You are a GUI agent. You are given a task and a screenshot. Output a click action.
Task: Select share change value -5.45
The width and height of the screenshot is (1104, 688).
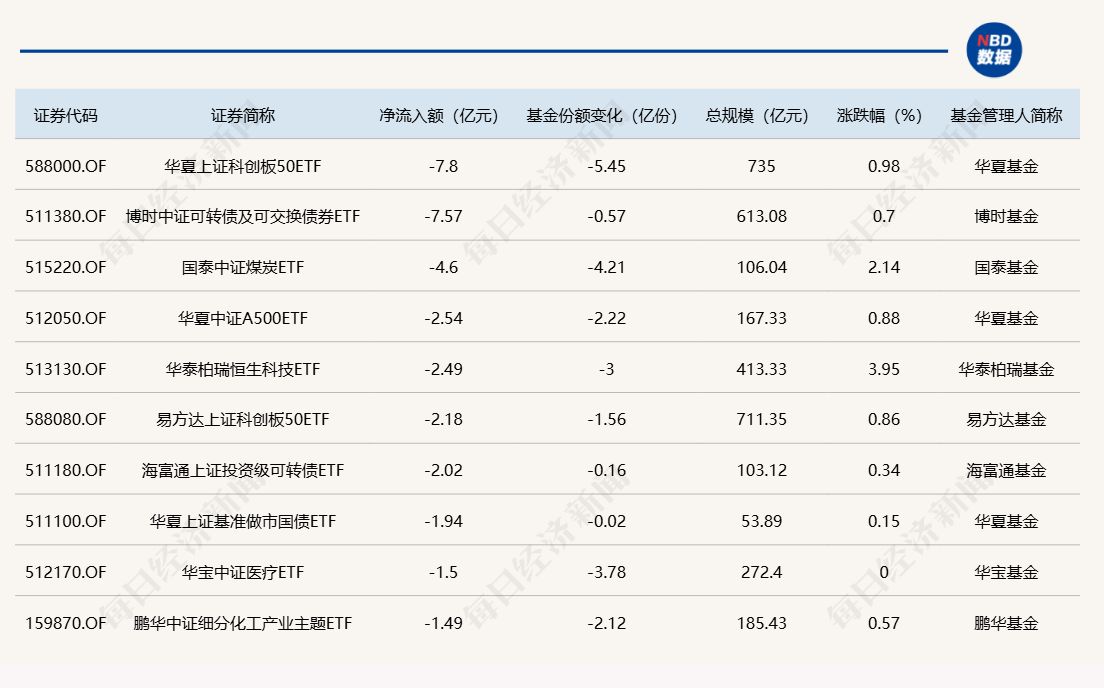click(606, 166)
